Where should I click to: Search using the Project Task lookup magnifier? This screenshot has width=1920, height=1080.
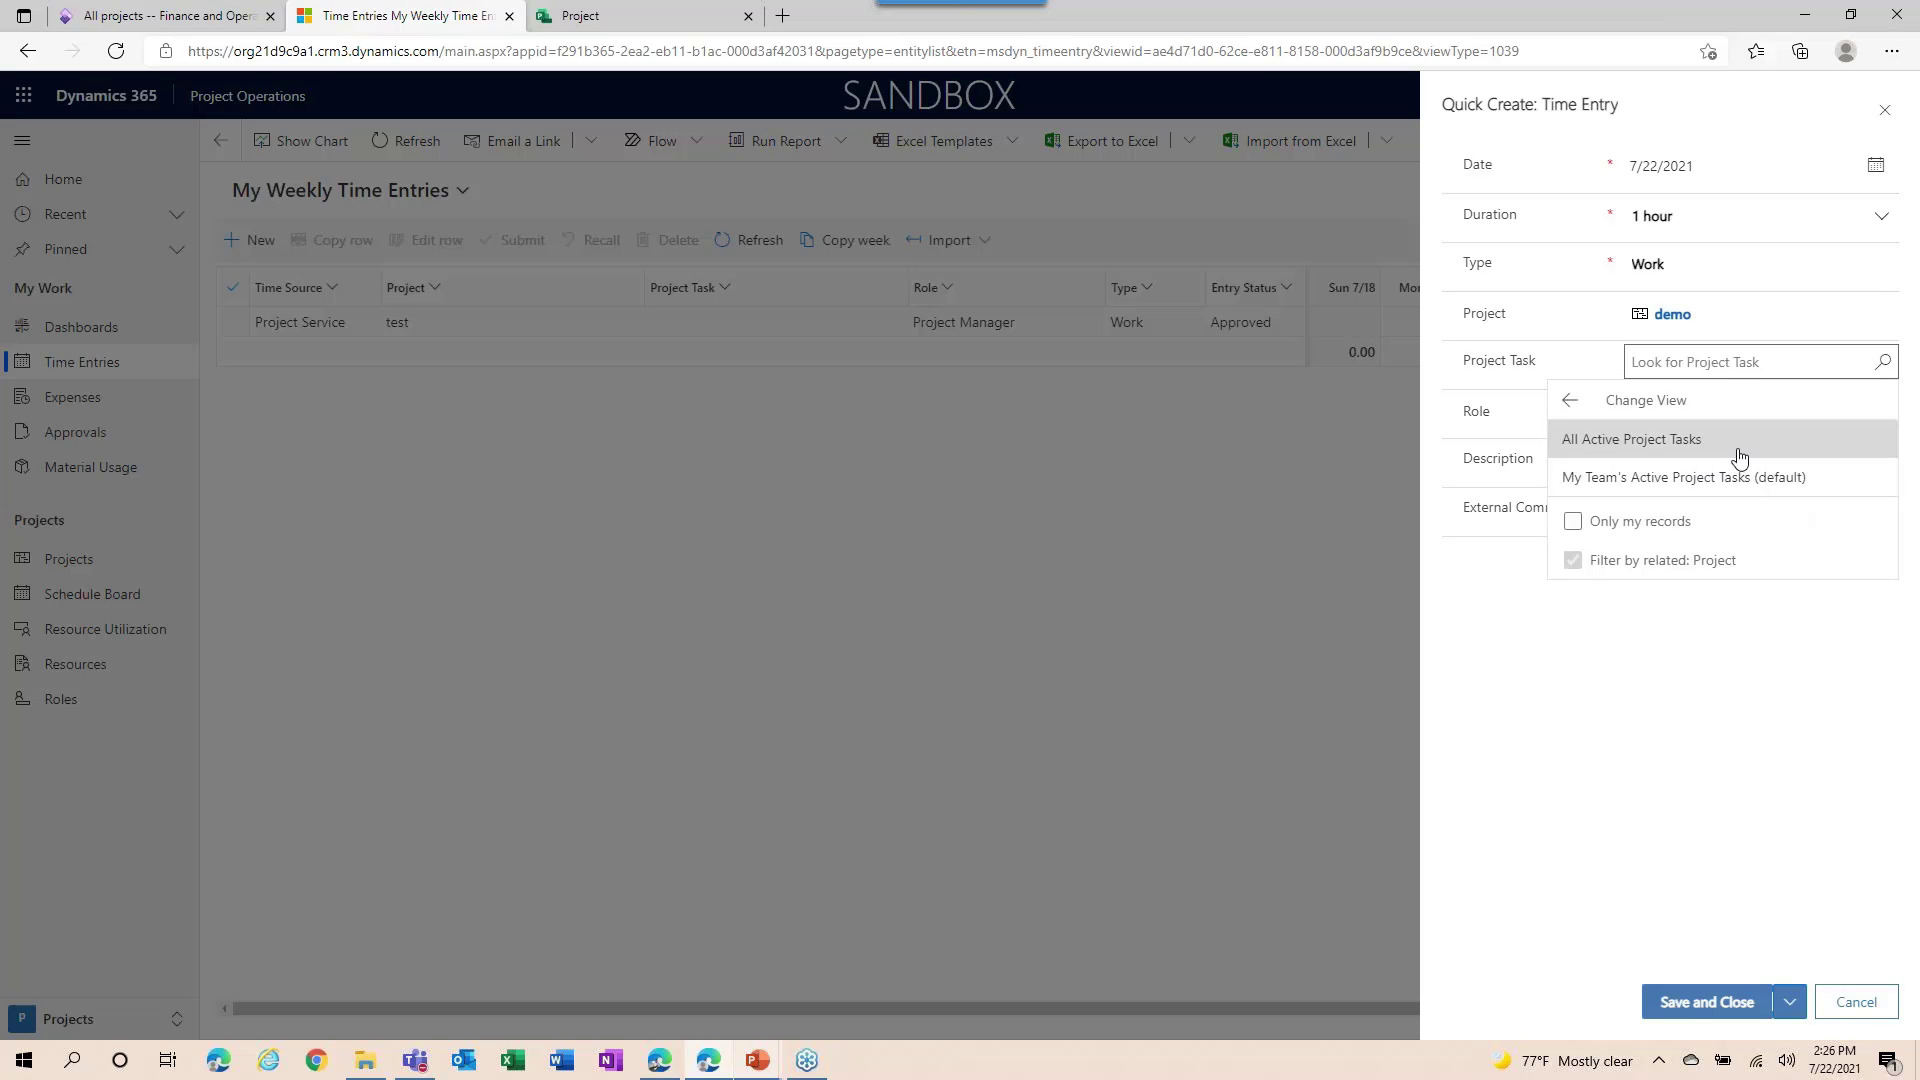tap(1882, 362)
